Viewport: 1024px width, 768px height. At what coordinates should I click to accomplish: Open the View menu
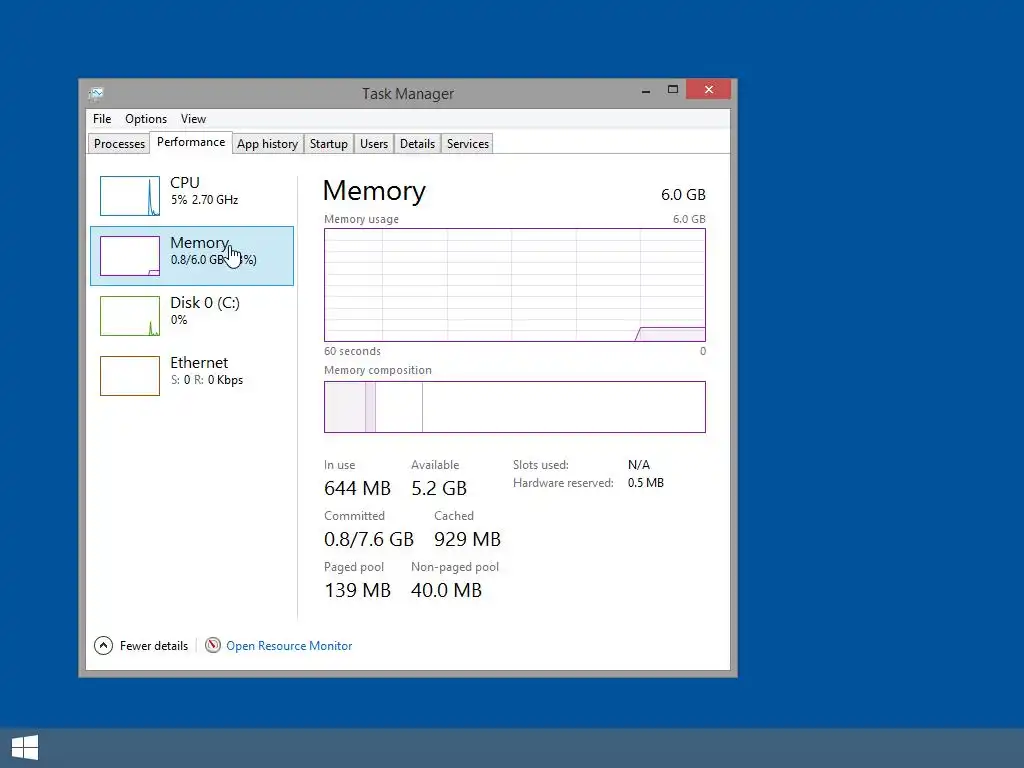point(193,119)
